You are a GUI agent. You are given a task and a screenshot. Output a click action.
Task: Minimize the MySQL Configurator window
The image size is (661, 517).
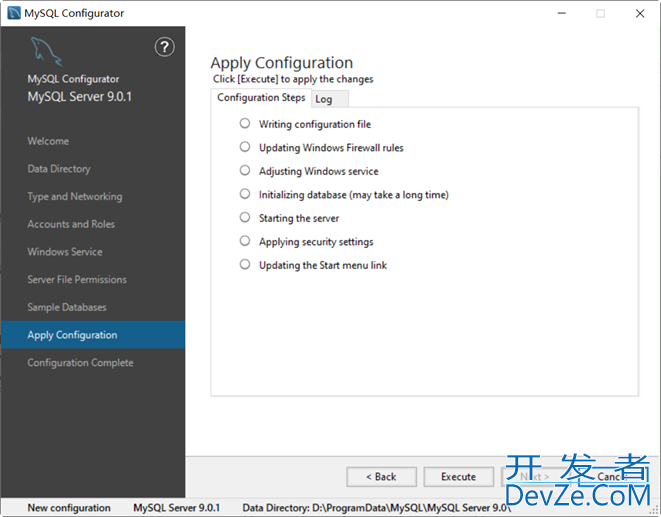click(x=562, y=13)
